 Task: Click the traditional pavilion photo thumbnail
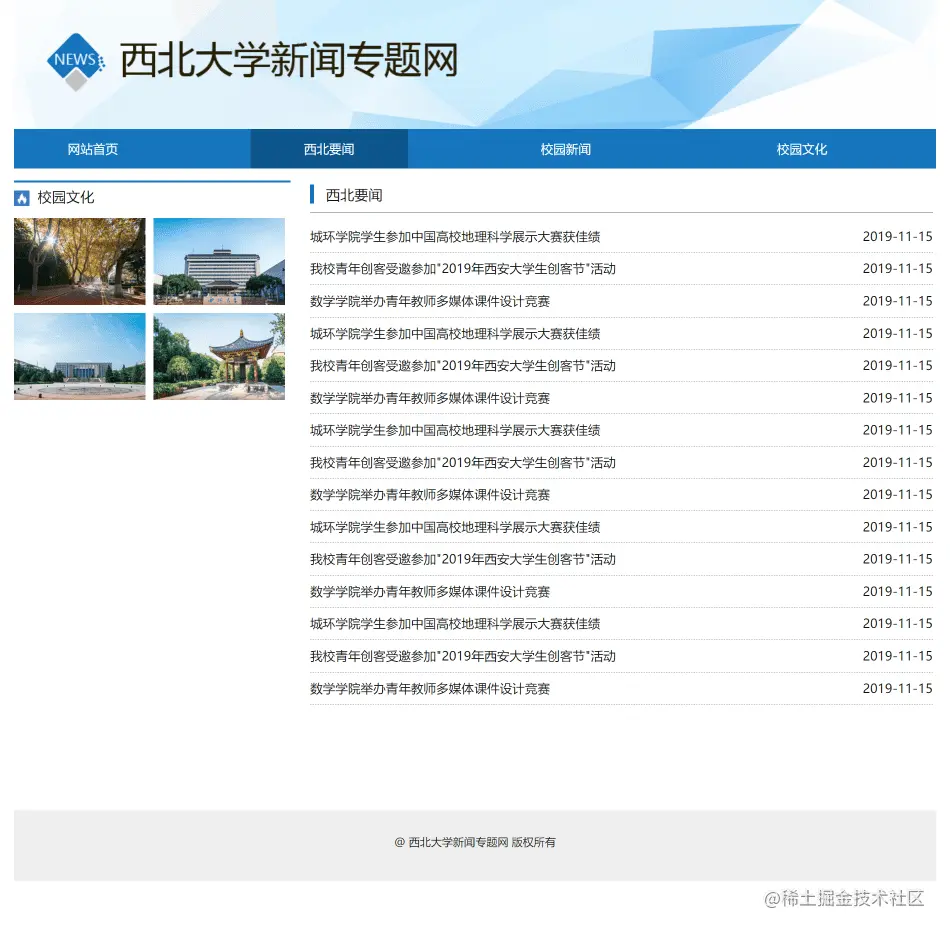(219, 356)
